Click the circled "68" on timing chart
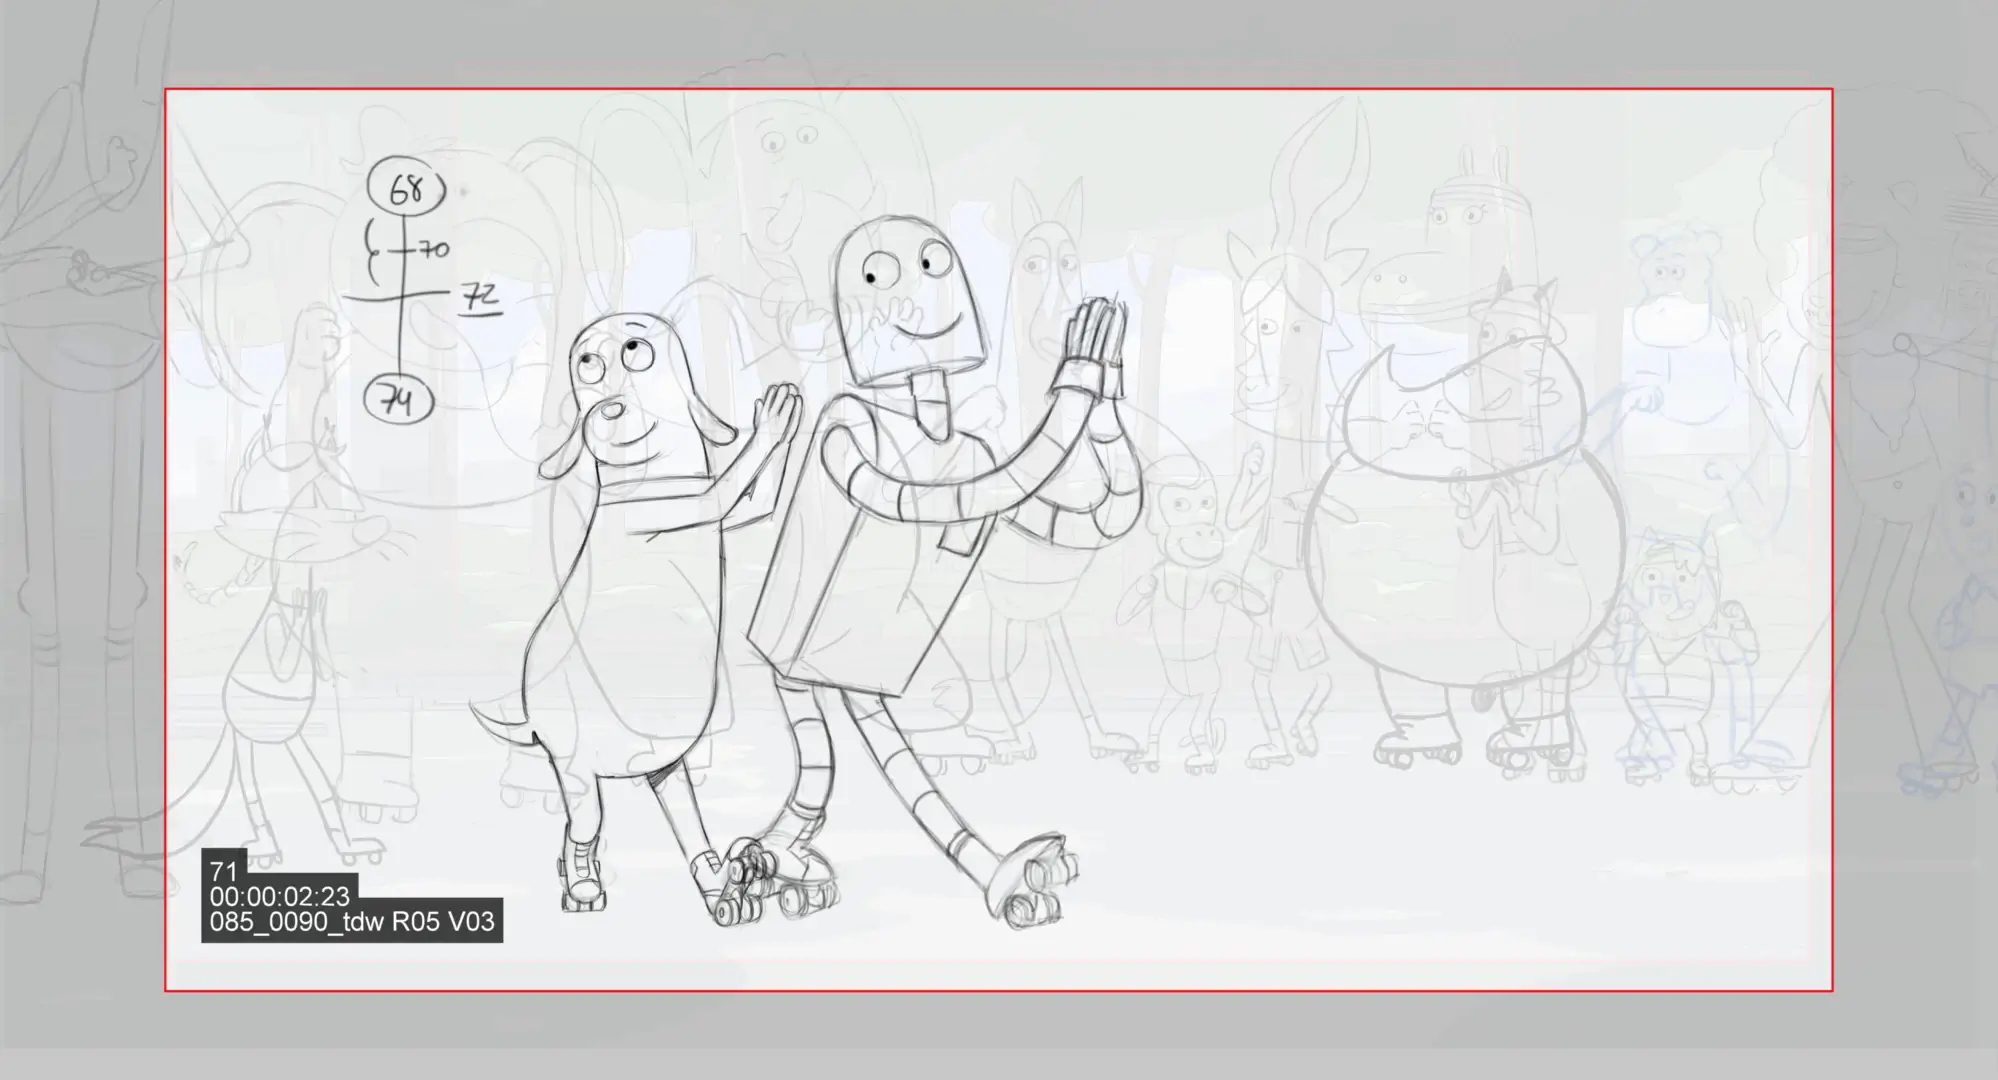The height and width of the screenshot is (1080, 1998). (406, 187)
